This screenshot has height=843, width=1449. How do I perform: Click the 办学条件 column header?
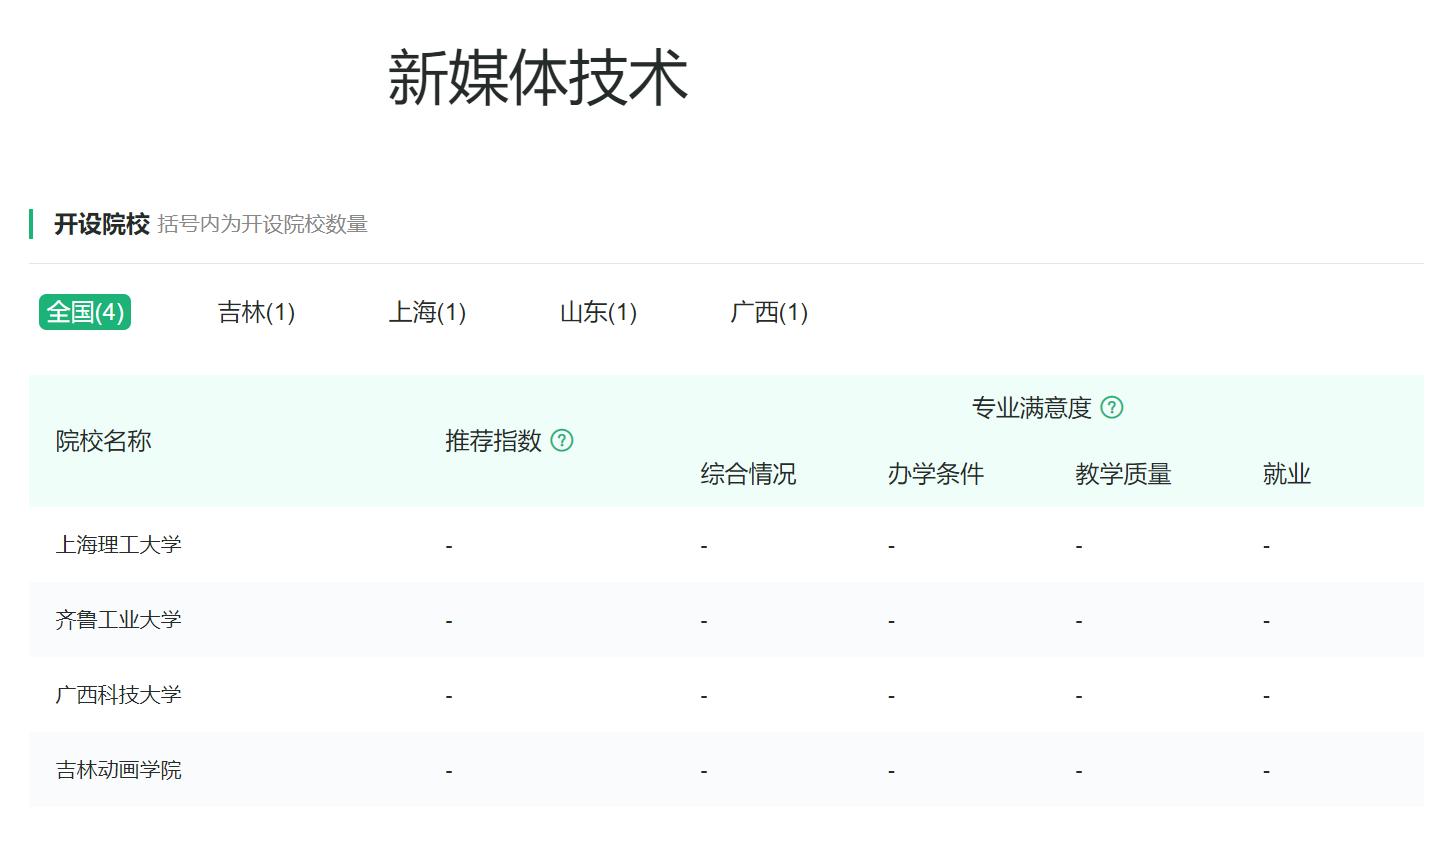point(934,474)
